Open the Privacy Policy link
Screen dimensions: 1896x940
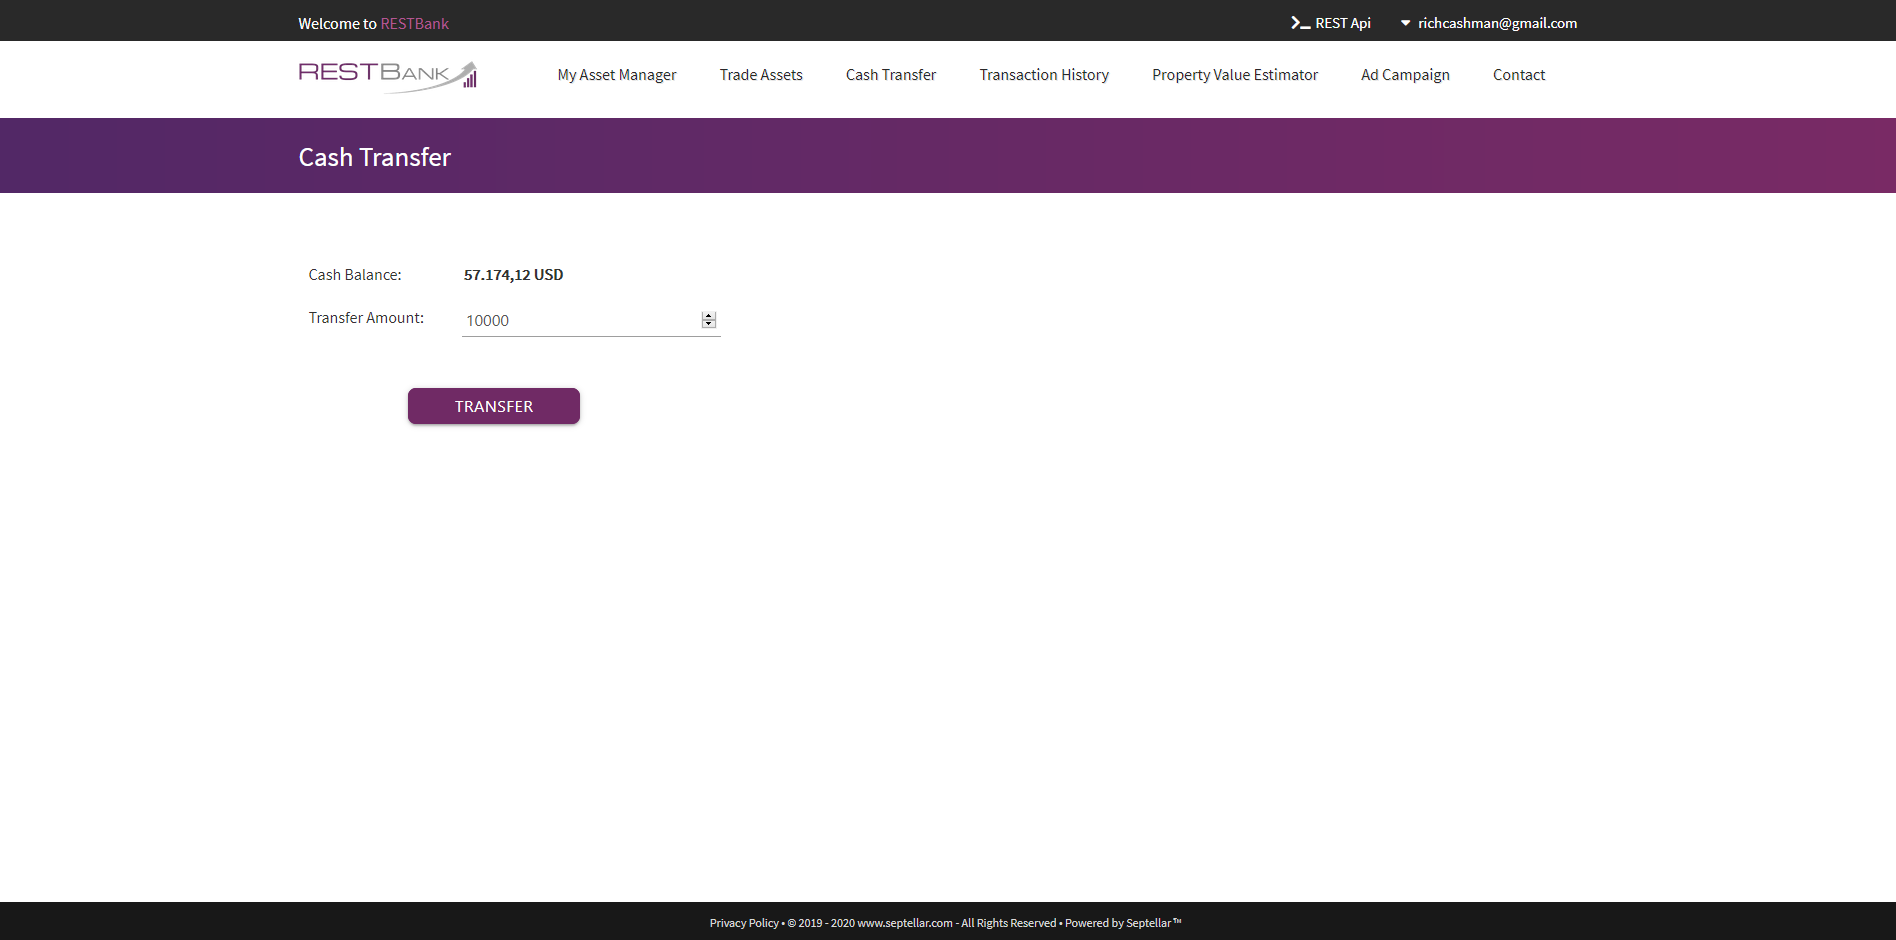pos(743,923)
